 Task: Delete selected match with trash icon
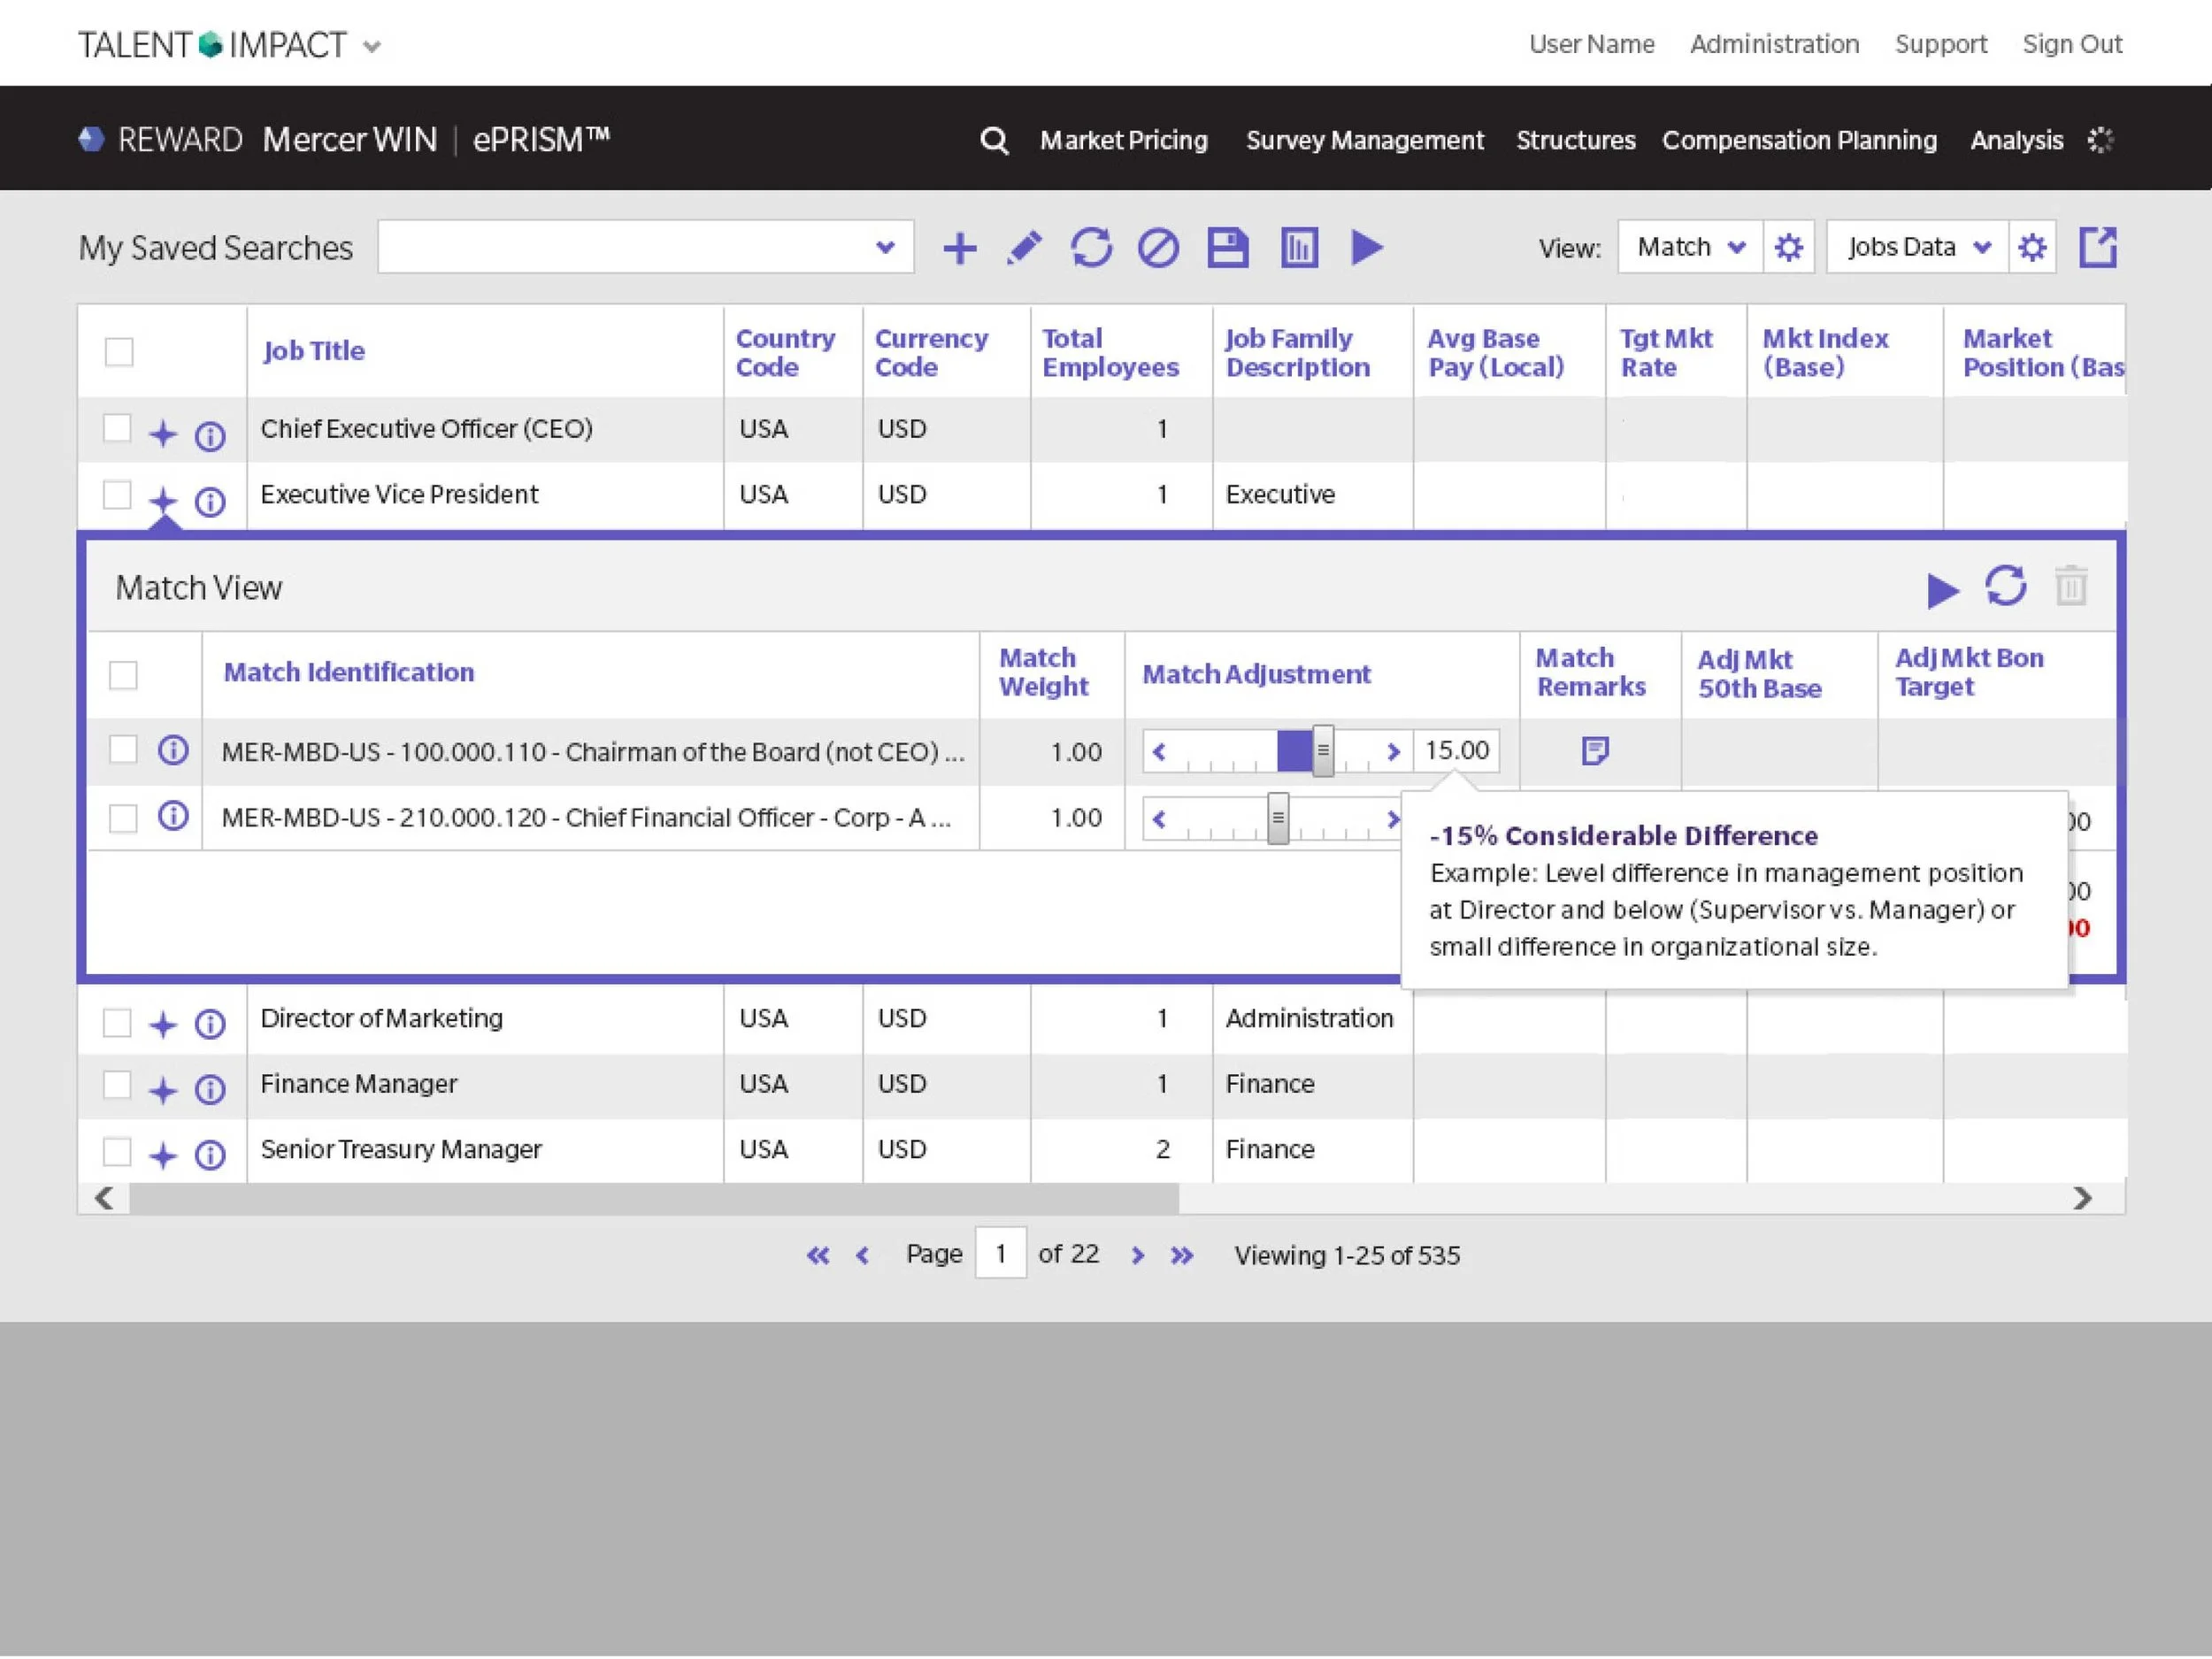click(x=2070, y=586)
